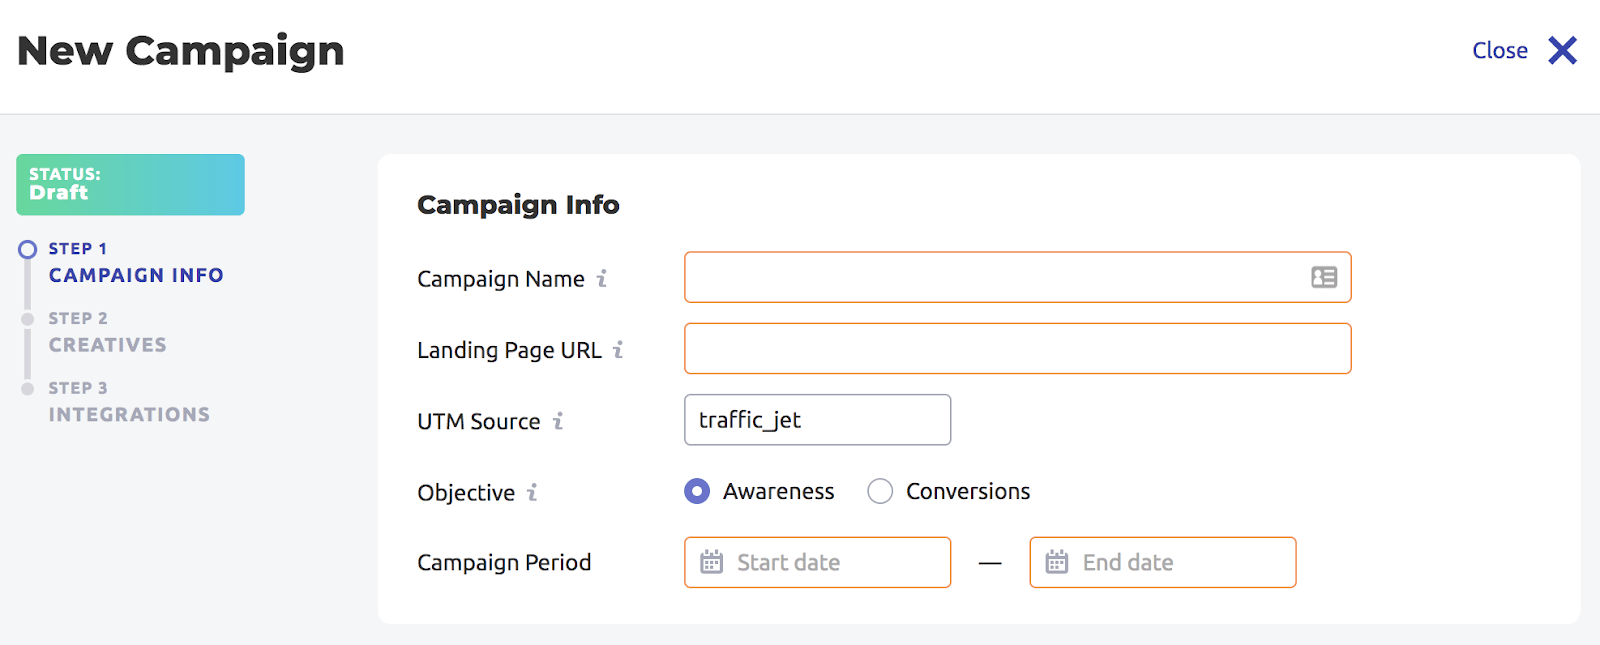Click the End date calendar icon

click(x=1057, y=562)
